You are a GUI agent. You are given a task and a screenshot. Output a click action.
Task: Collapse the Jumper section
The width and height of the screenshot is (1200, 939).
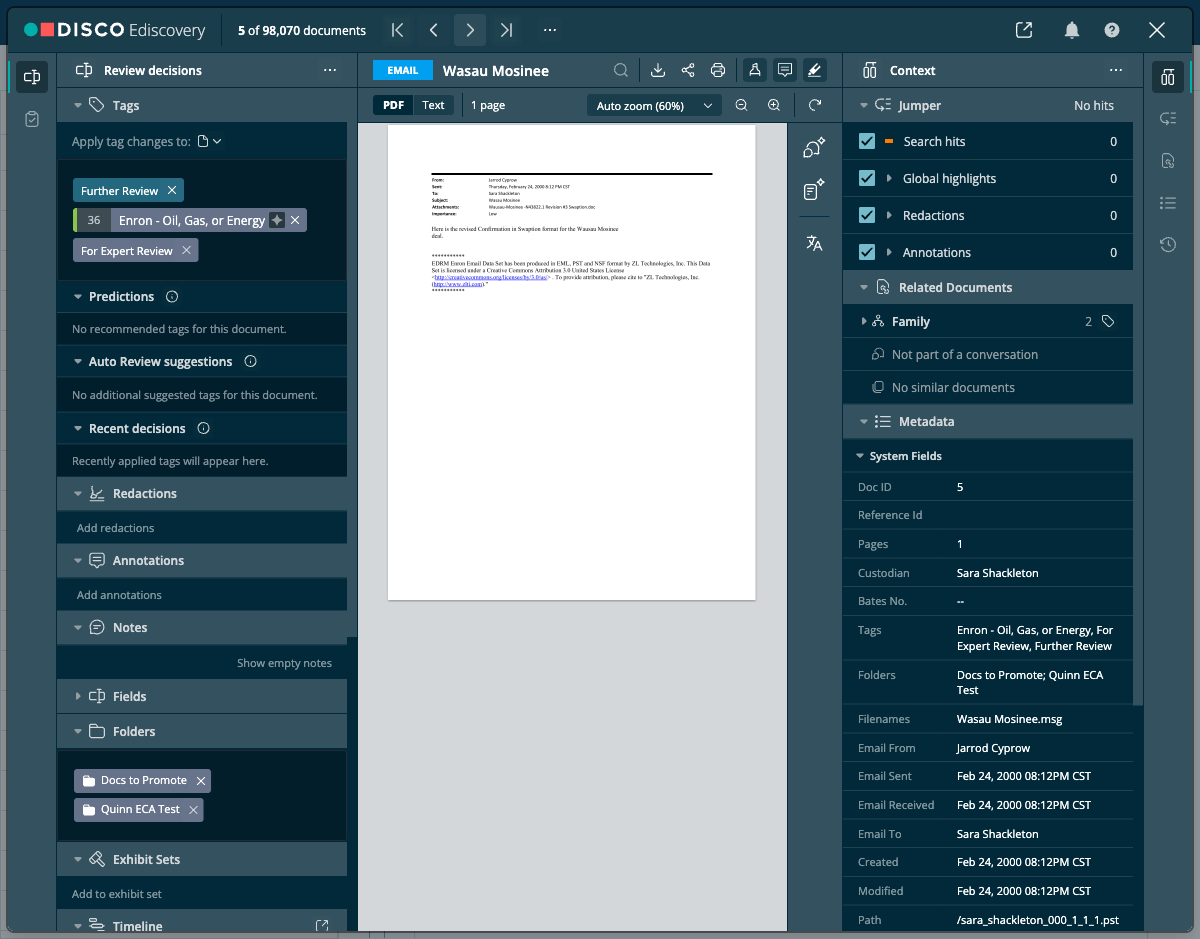tap(864, 105)
